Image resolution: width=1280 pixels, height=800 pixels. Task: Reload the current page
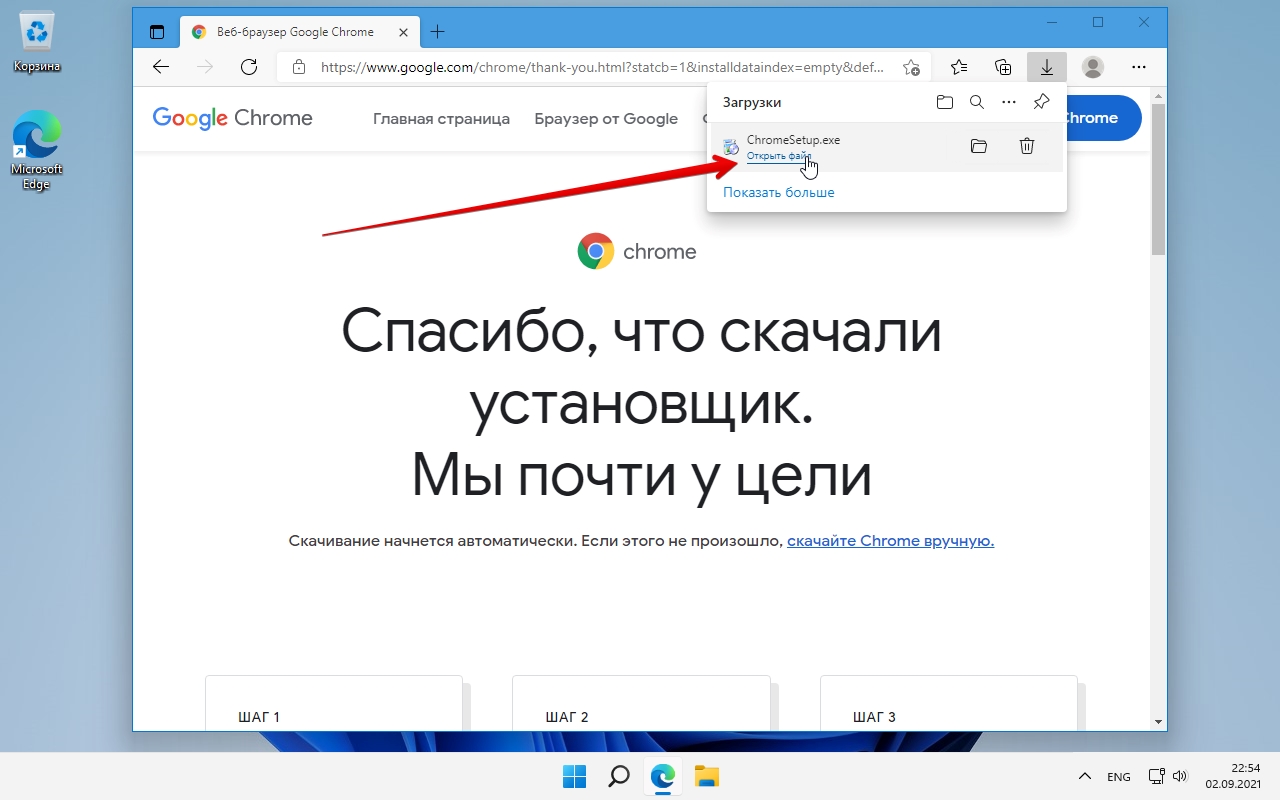click(249, 67)
